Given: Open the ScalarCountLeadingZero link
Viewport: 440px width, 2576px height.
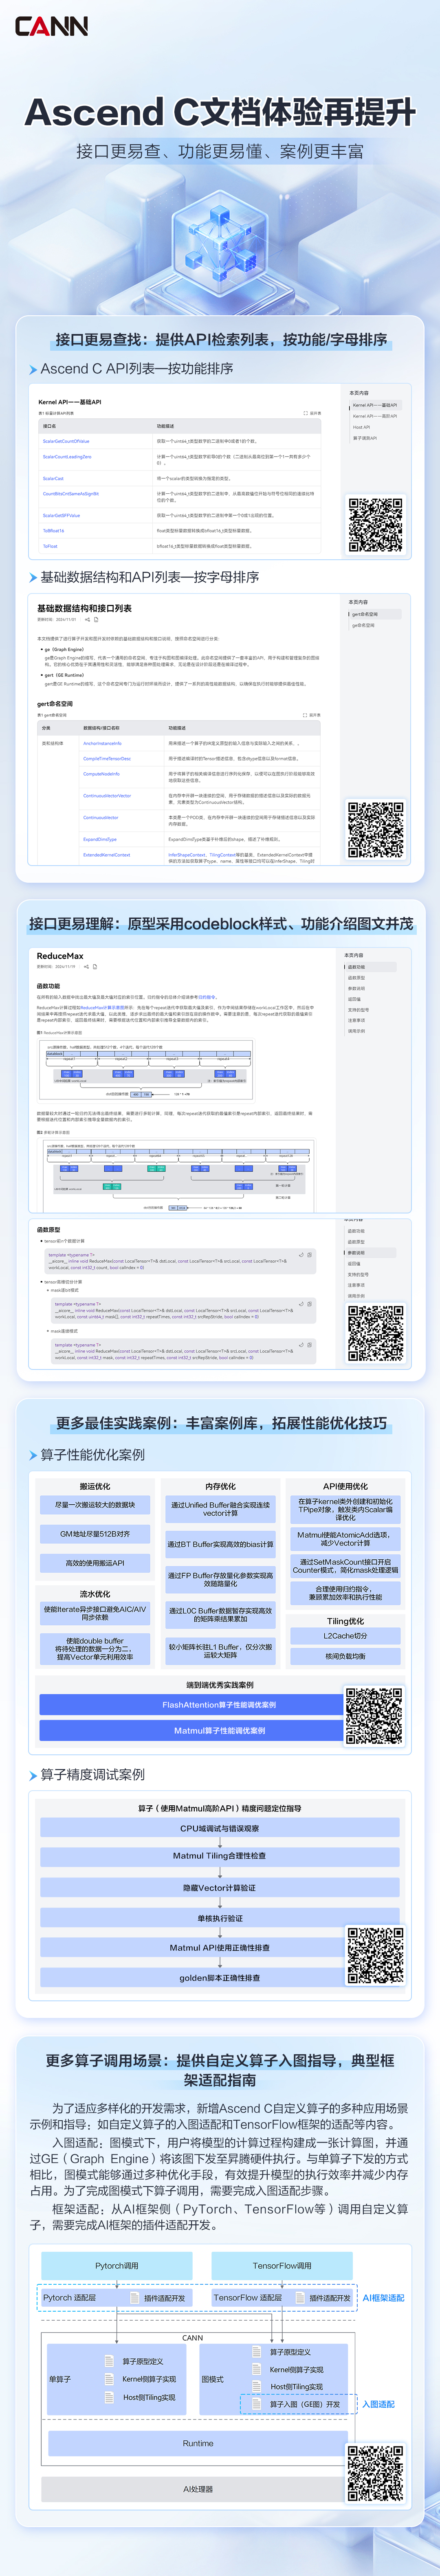Looking at the screenshot, I should coord(67,457).
